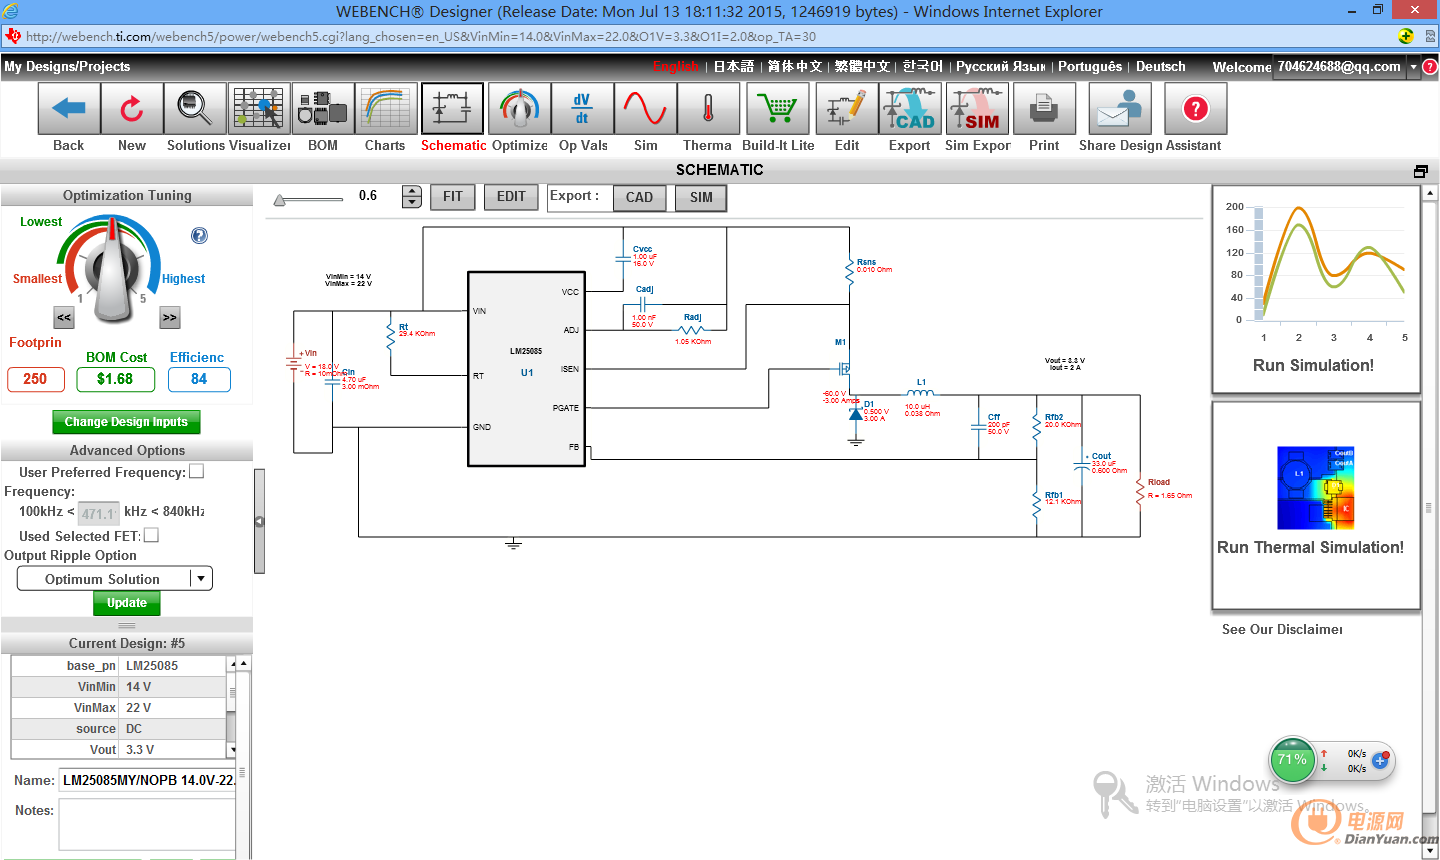Click the Change Design Inputs button
The width and height of the screenshot is (1440, 860).
126,422
